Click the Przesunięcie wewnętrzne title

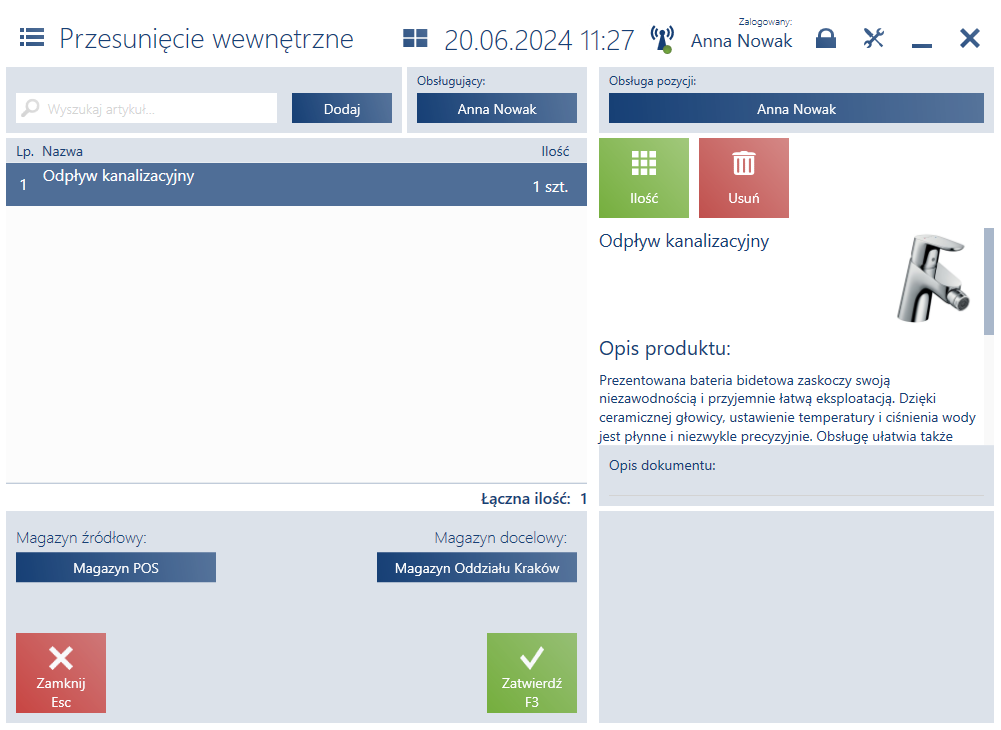(x=206, y=39)
